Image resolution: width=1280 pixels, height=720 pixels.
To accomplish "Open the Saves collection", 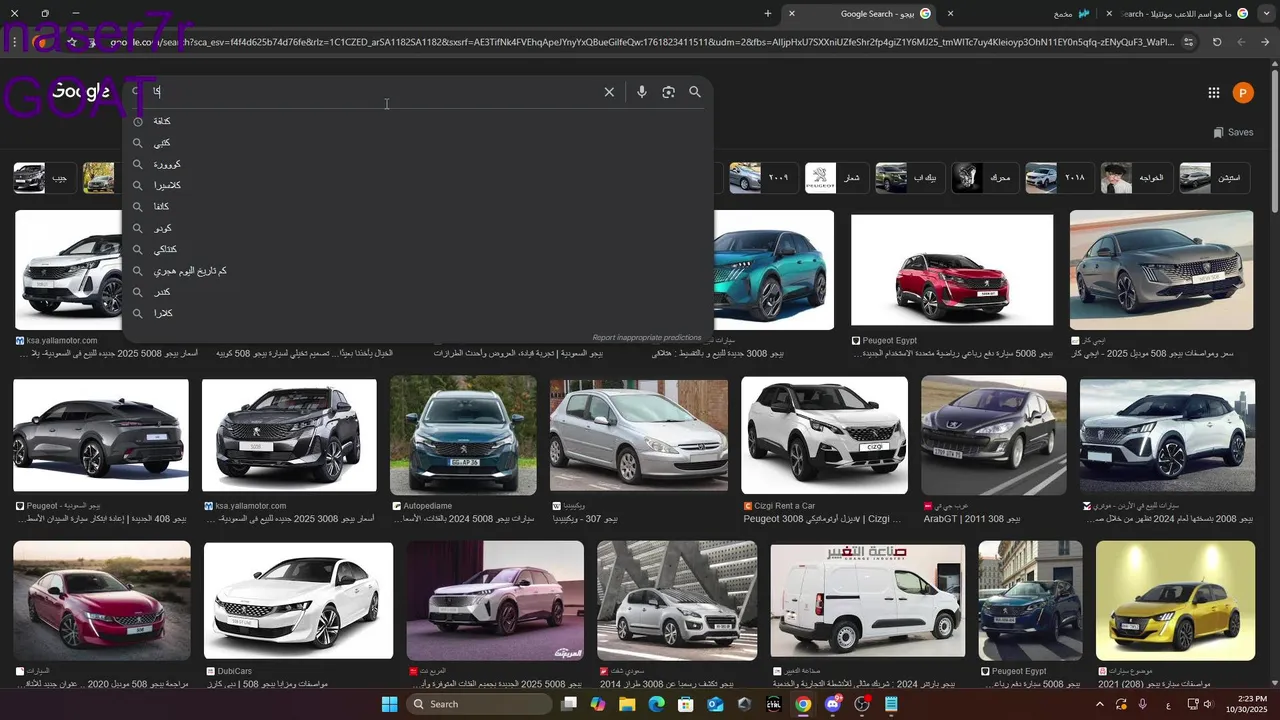I will [1233, 132].
